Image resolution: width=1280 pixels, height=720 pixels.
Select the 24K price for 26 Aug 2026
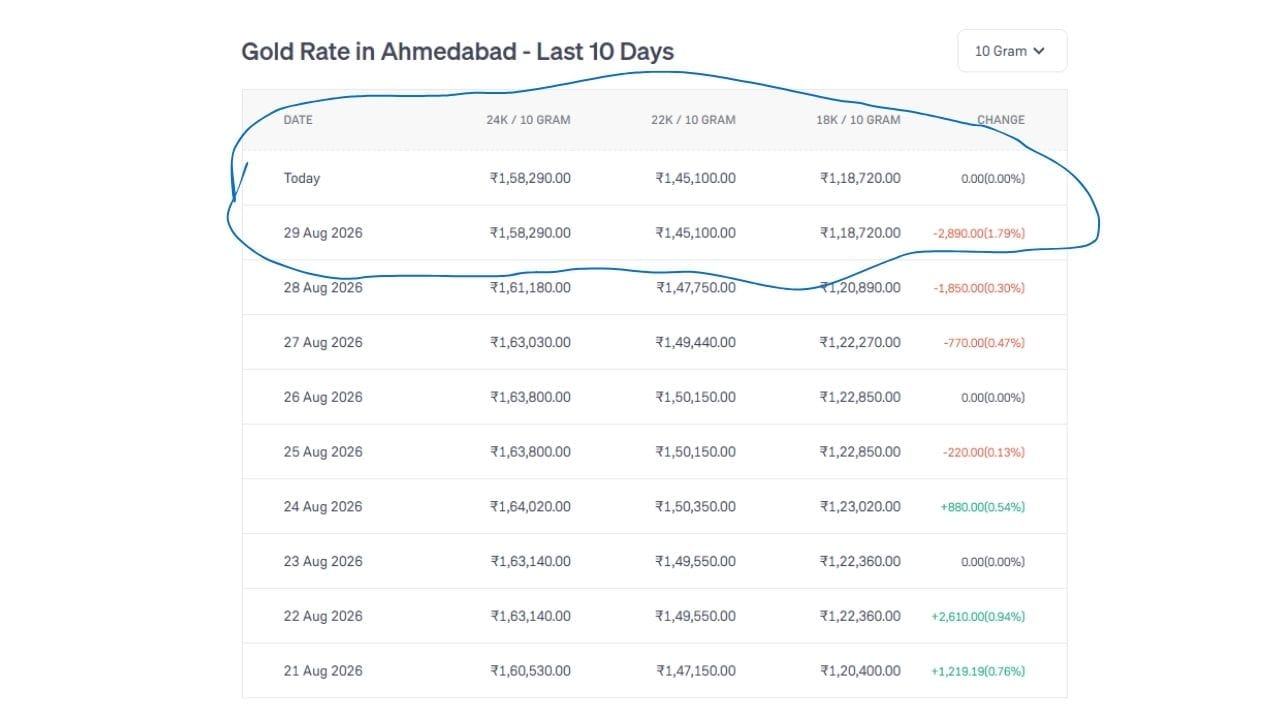530,397
